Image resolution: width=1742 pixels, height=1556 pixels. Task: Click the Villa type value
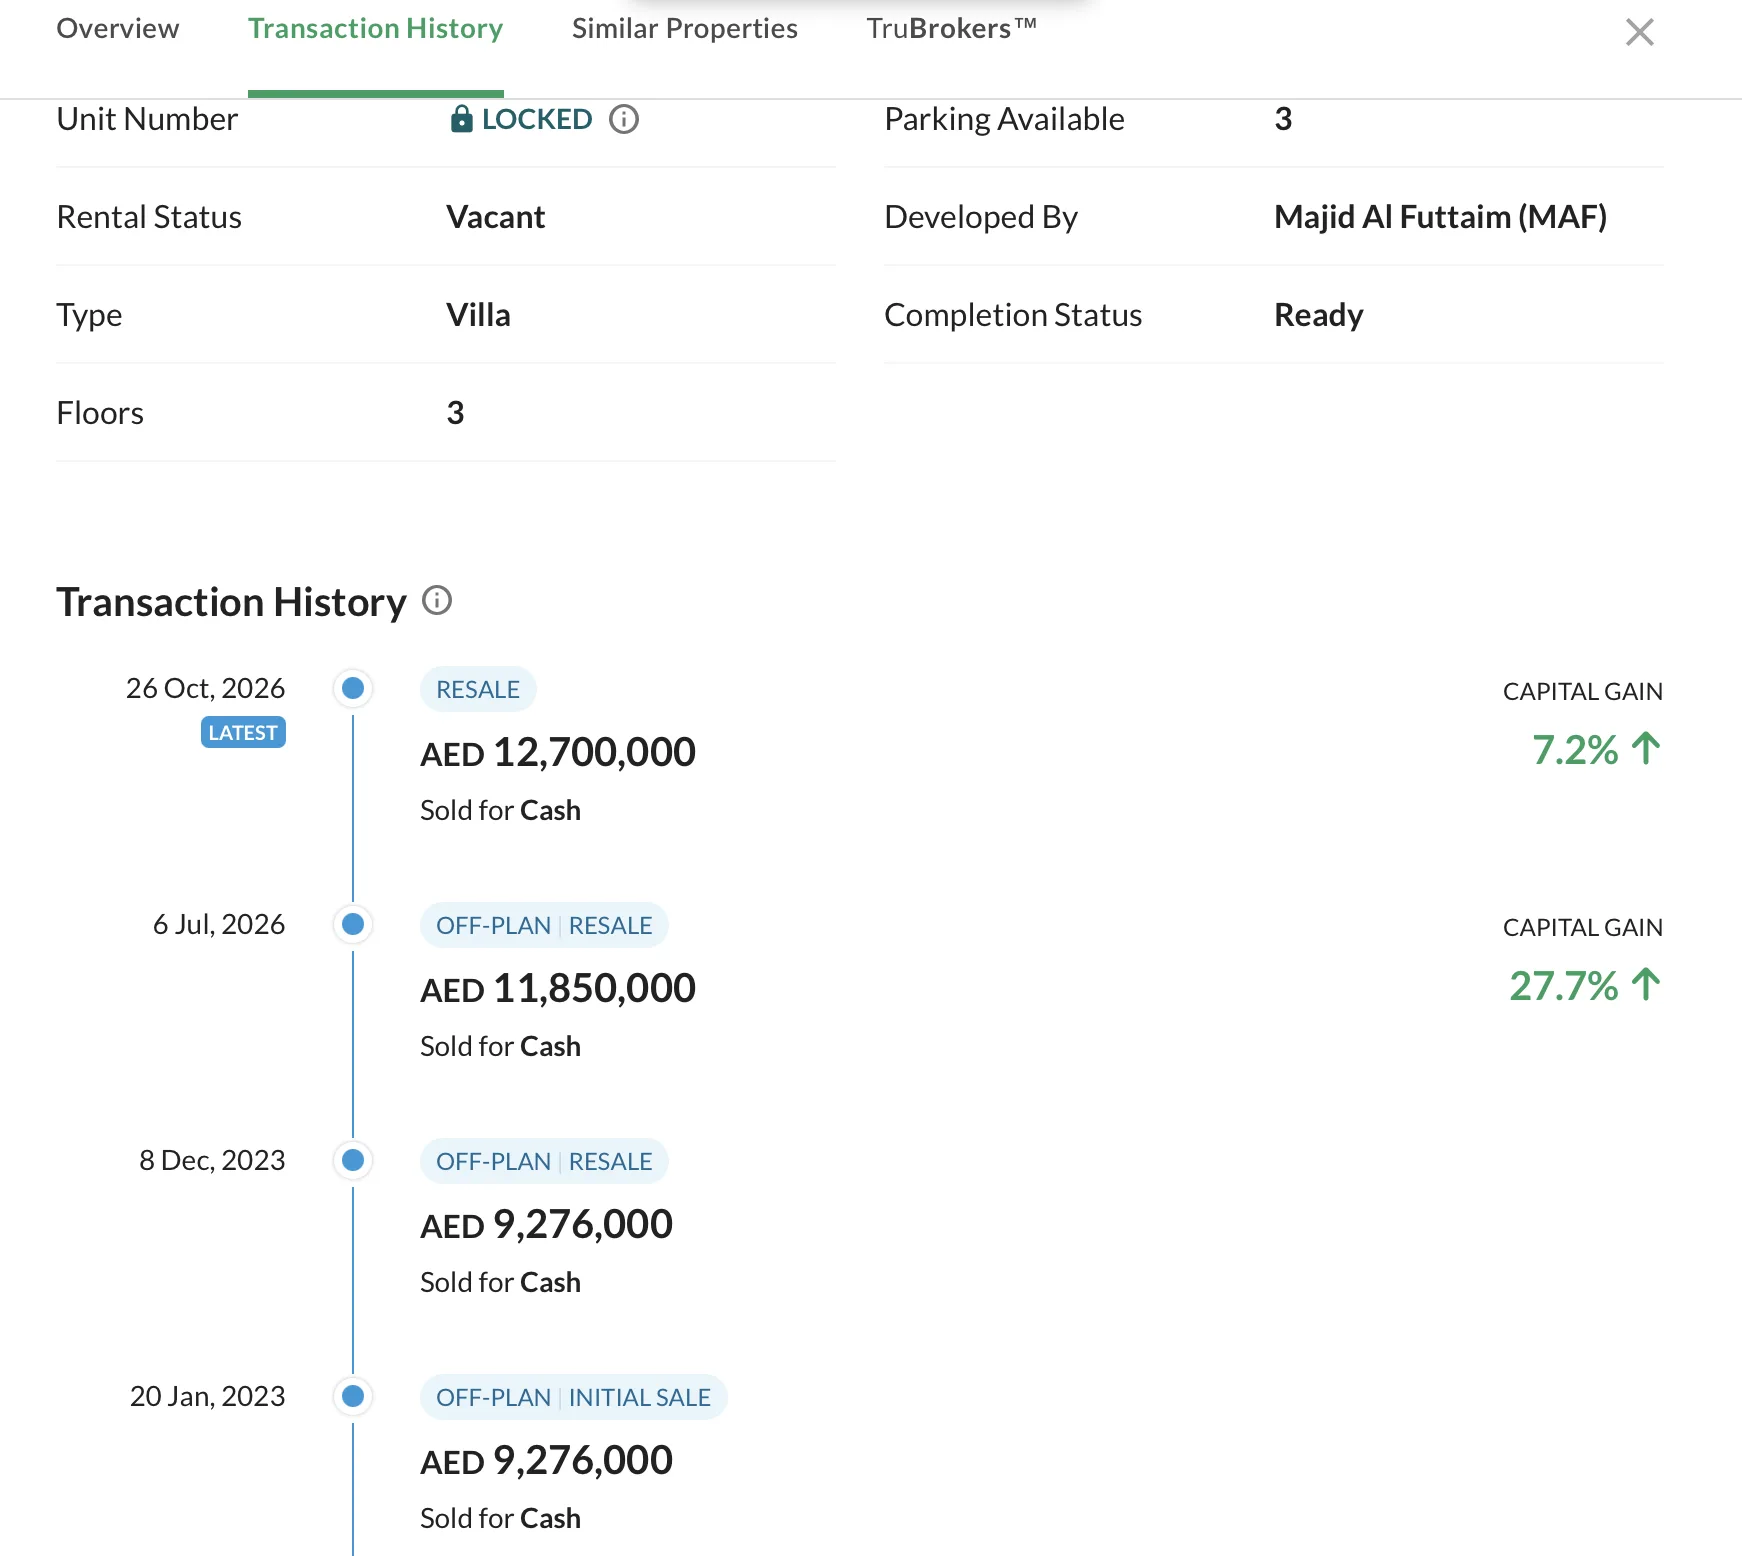click(478, 315)
